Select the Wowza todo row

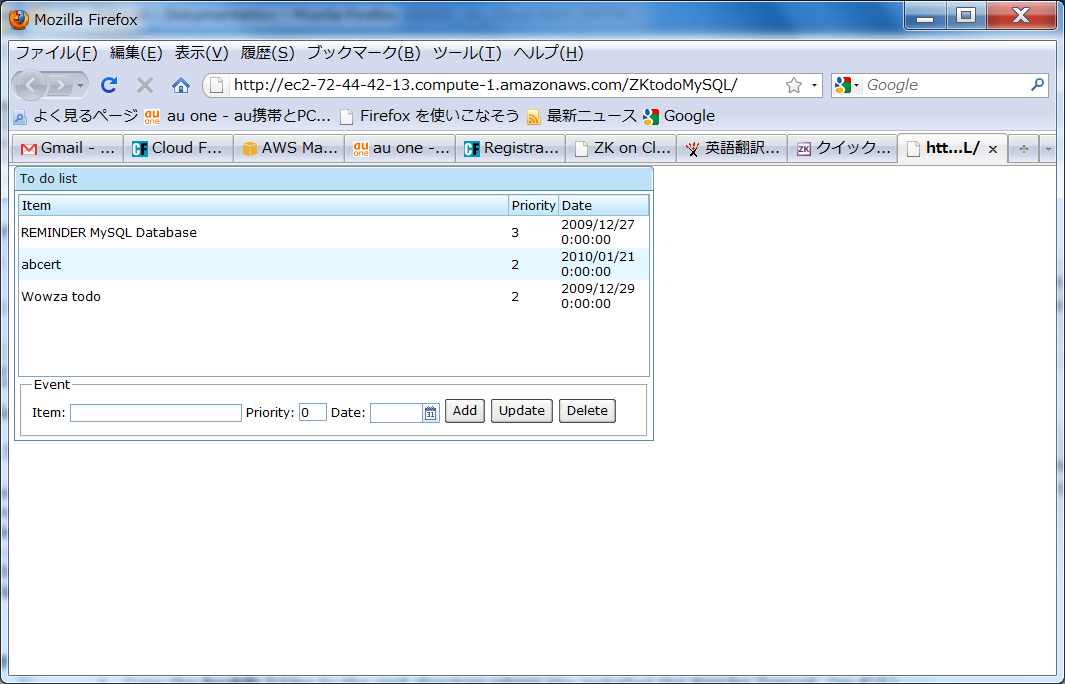[333, 296]
